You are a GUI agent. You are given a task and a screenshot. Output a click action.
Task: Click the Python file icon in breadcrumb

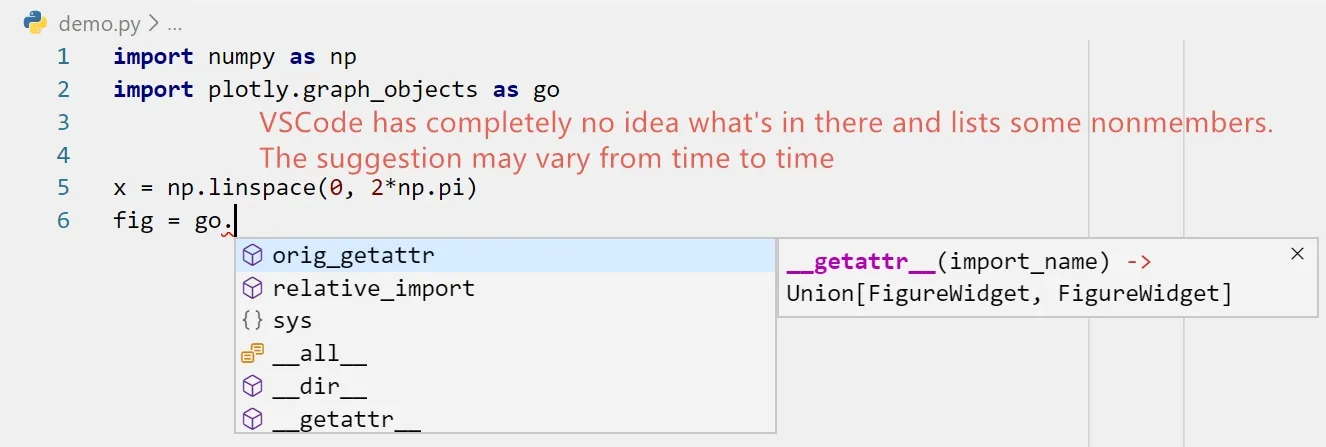[36, 22]
